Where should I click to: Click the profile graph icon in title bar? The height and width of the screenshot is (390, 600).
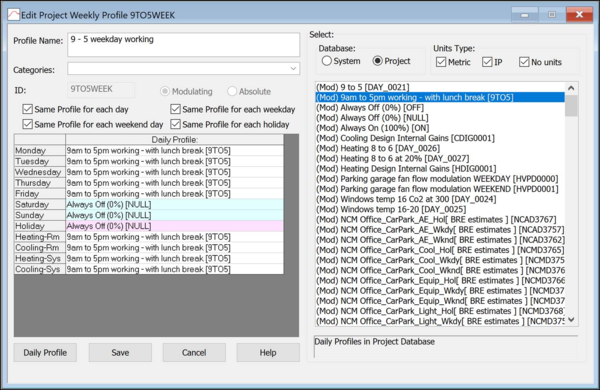13,15
